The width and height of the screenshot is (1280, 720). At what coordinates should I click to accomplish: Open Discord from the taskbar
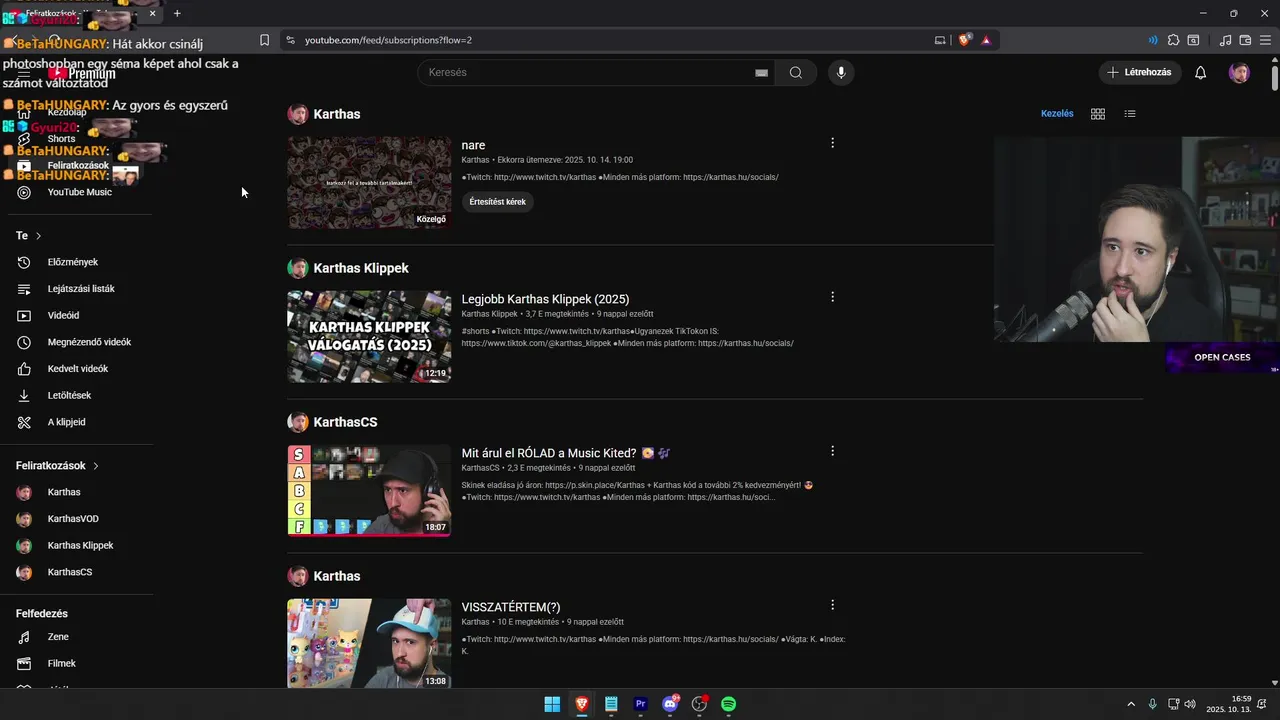click(670, 704)
